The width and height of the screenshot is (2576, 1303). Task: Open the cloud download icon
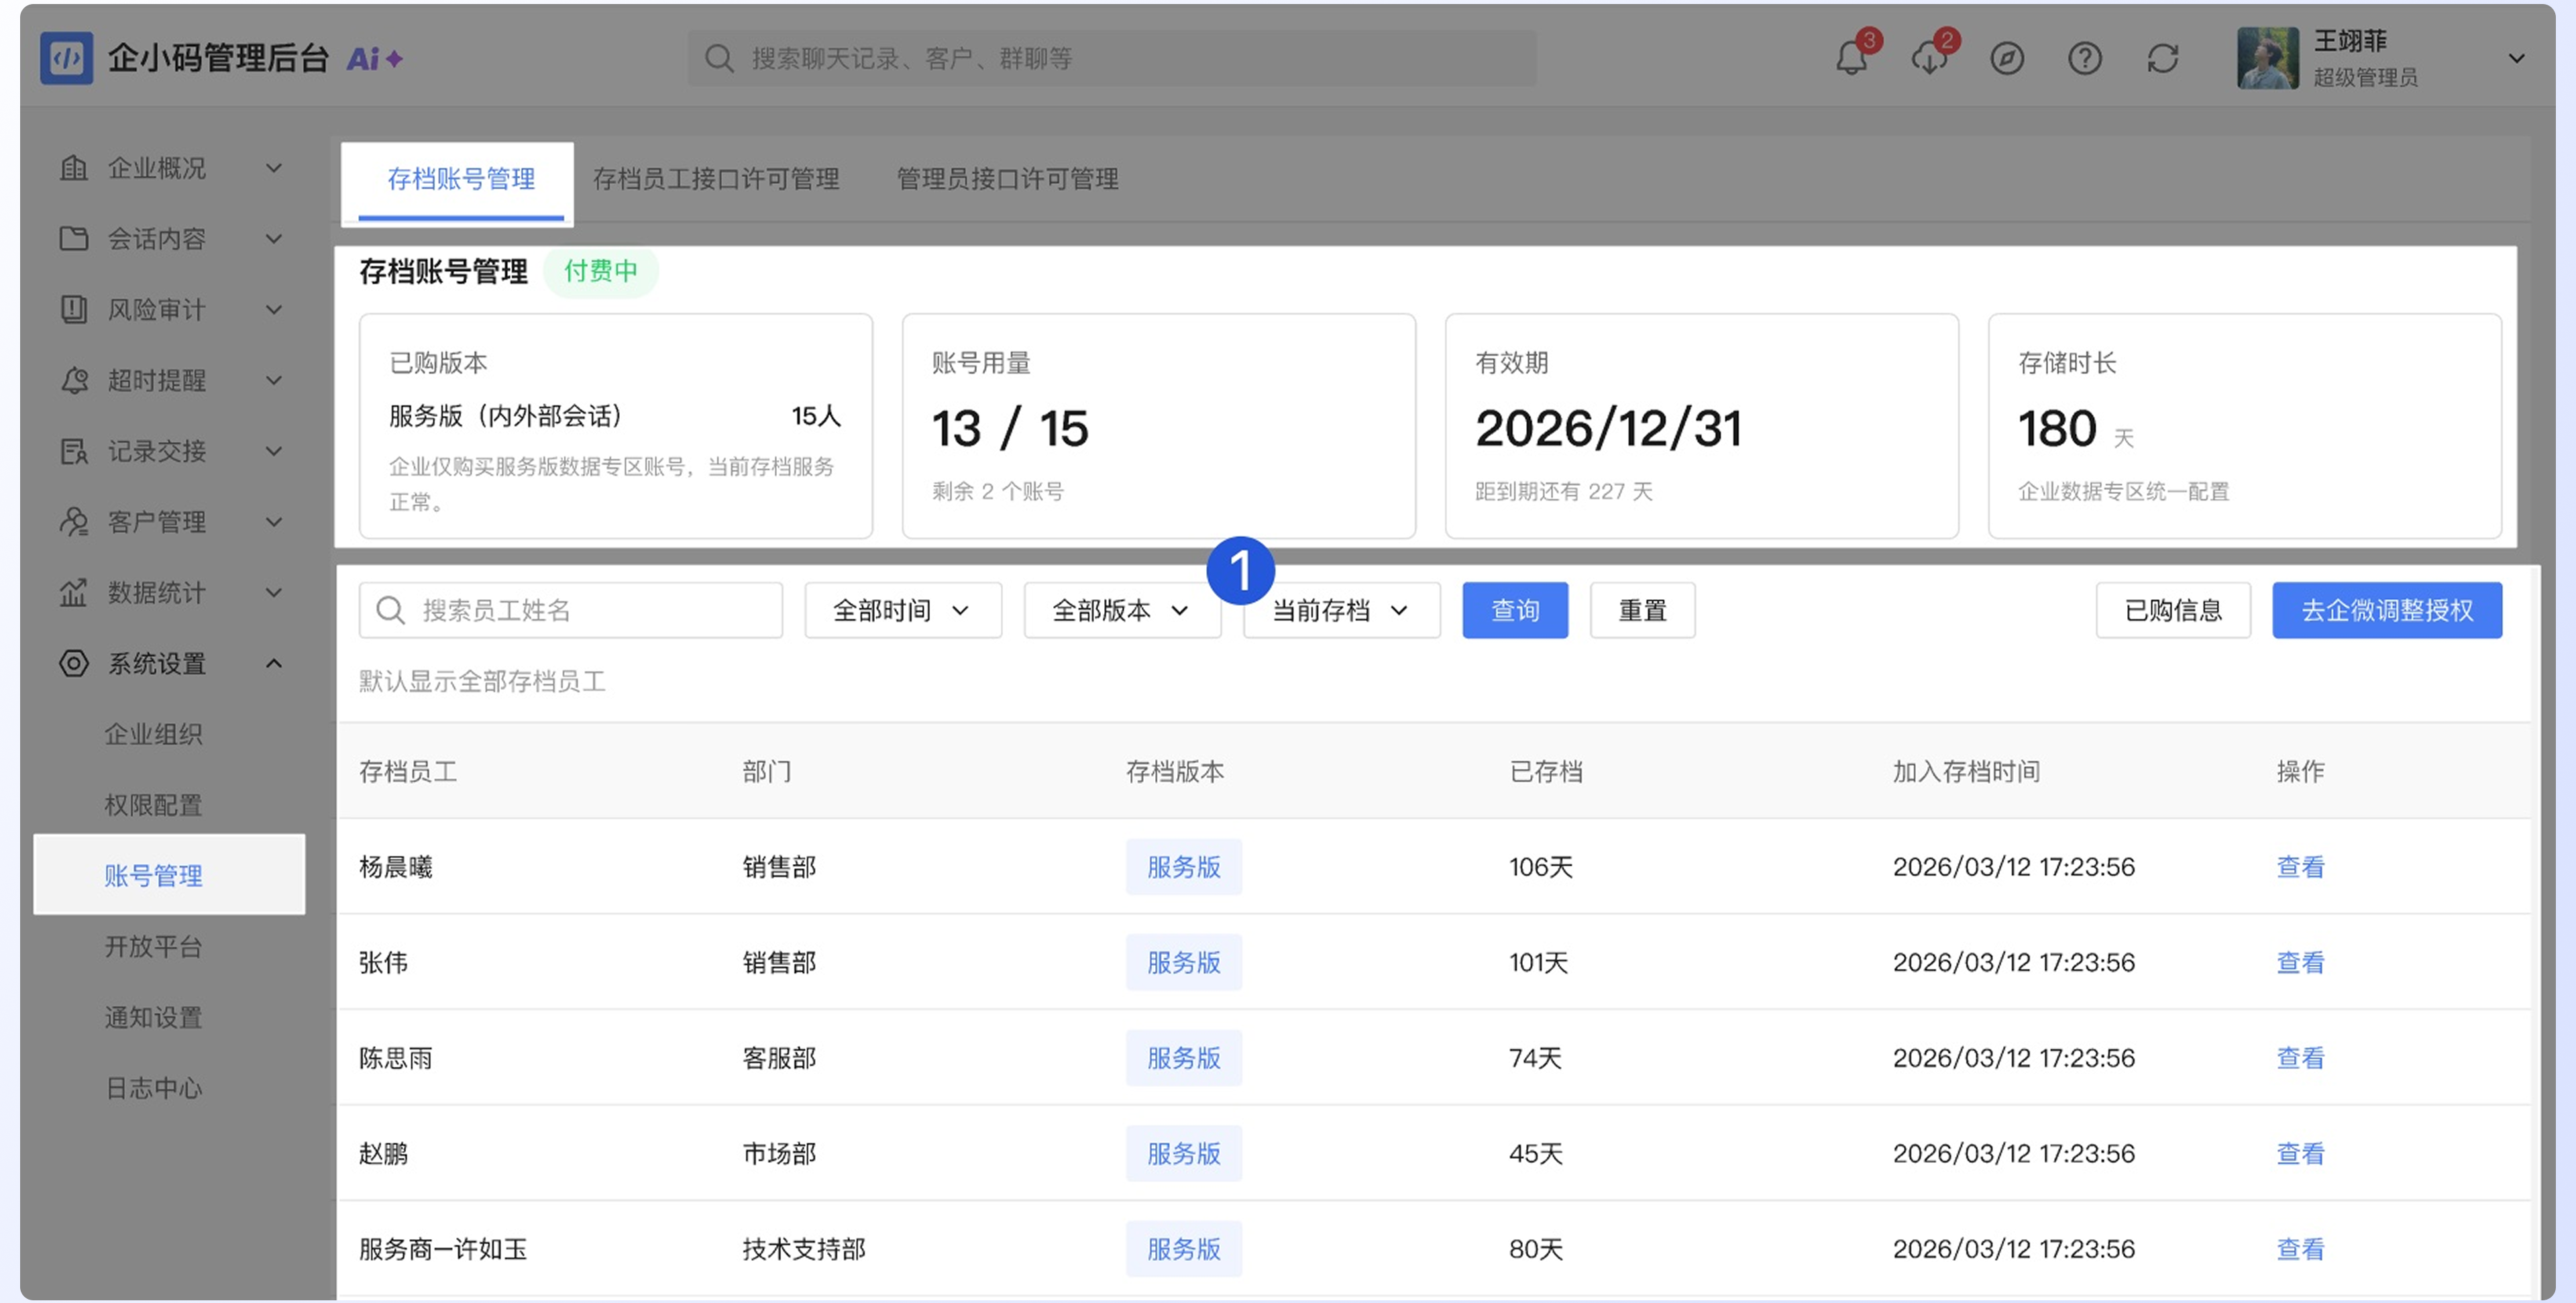point(1929,58)
